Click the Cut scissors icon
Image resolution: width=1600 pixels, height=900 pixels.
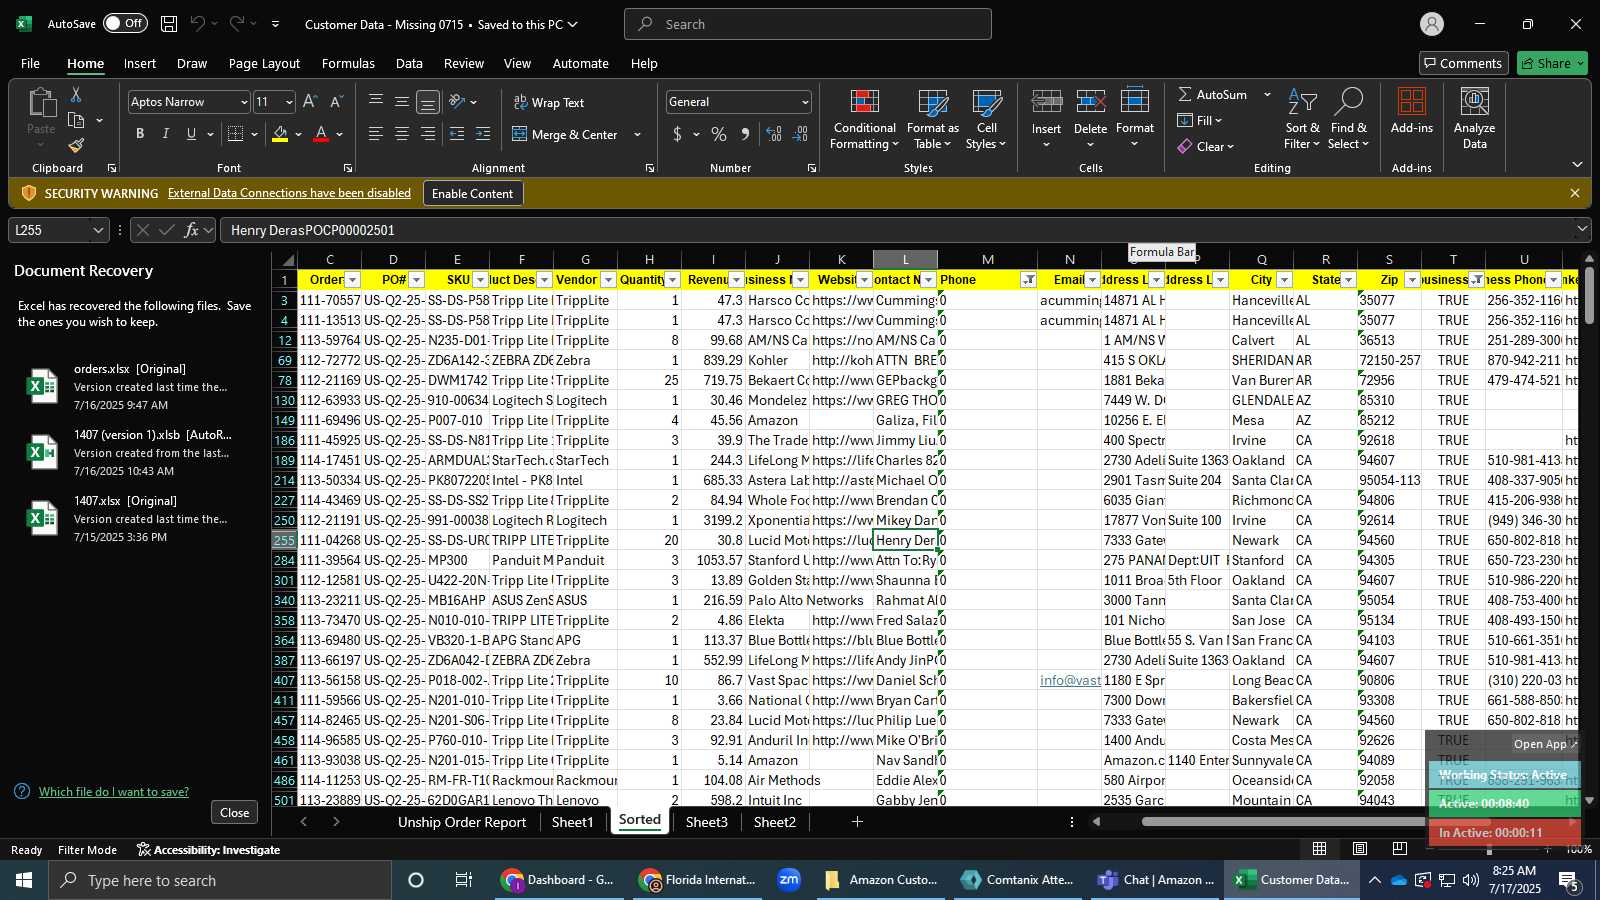pyautogui.click(x=76, y=94)
